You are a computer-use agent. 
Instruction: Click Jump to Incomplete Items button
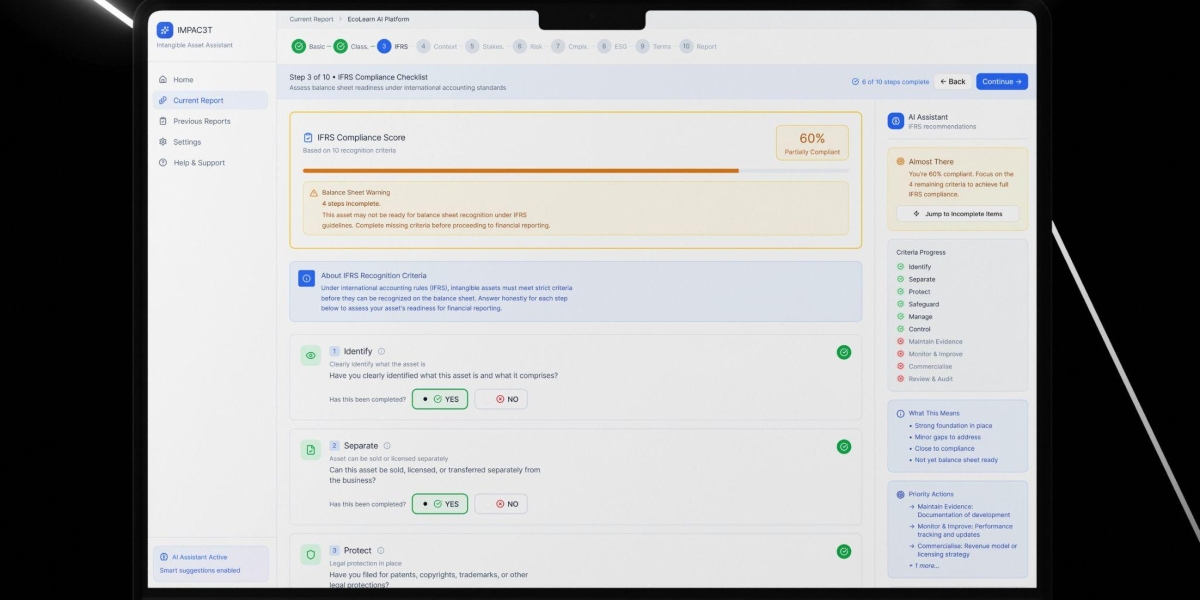957,214
